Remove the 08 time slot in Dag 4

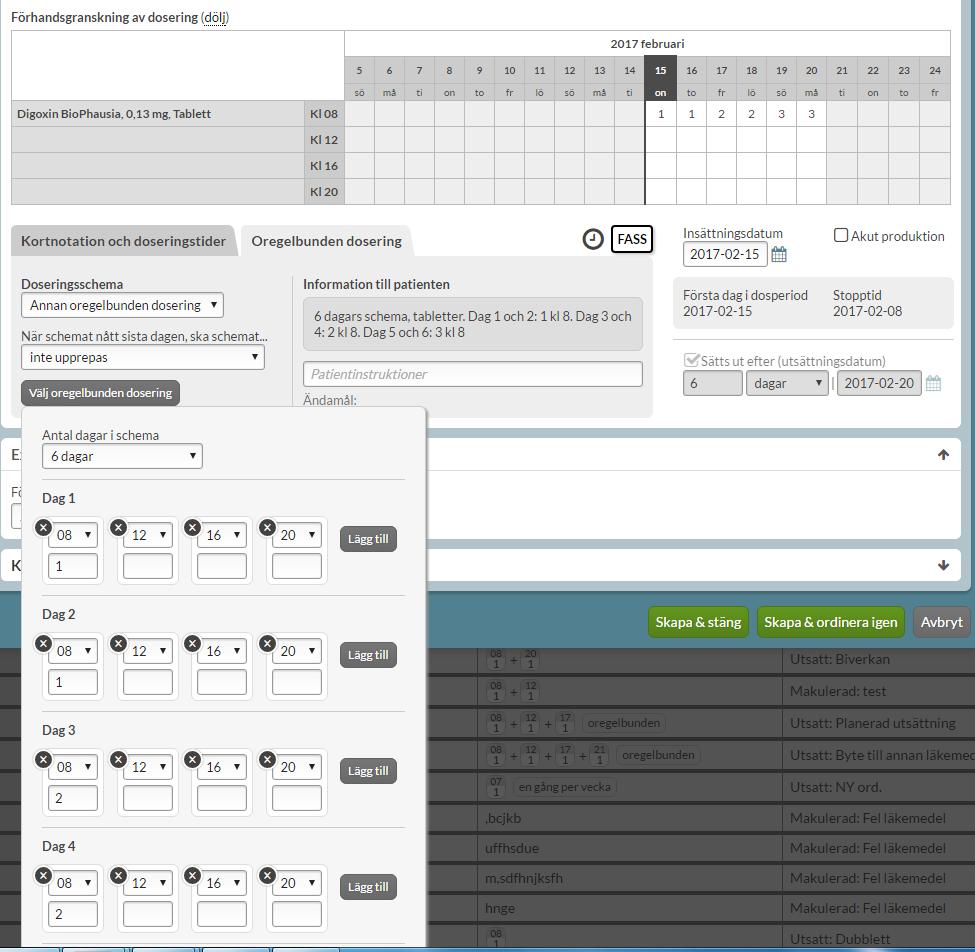[43, 876]
